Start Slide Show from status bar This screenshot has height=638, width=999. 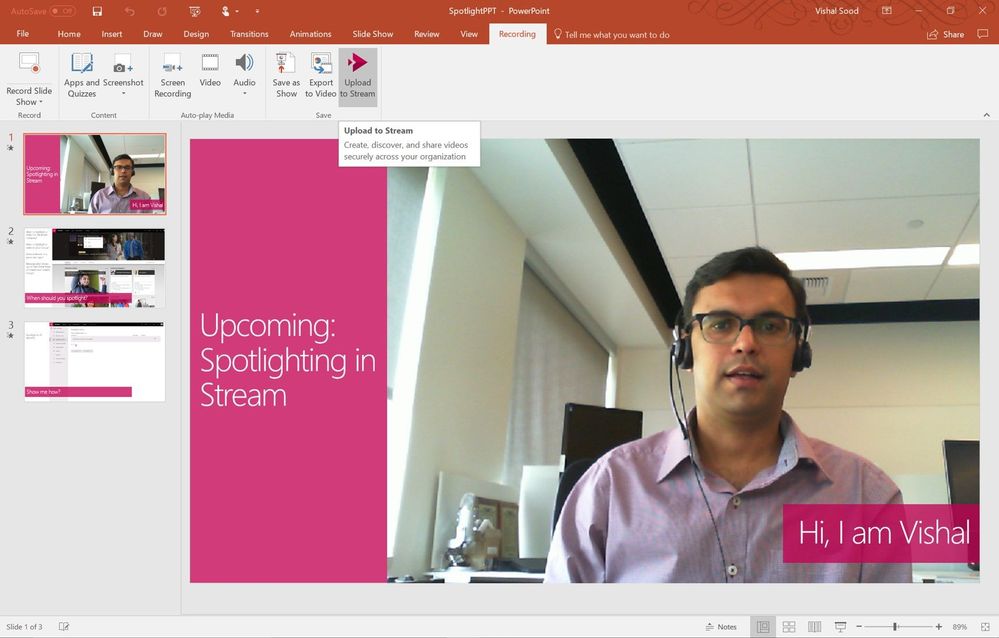pos(840,627)
